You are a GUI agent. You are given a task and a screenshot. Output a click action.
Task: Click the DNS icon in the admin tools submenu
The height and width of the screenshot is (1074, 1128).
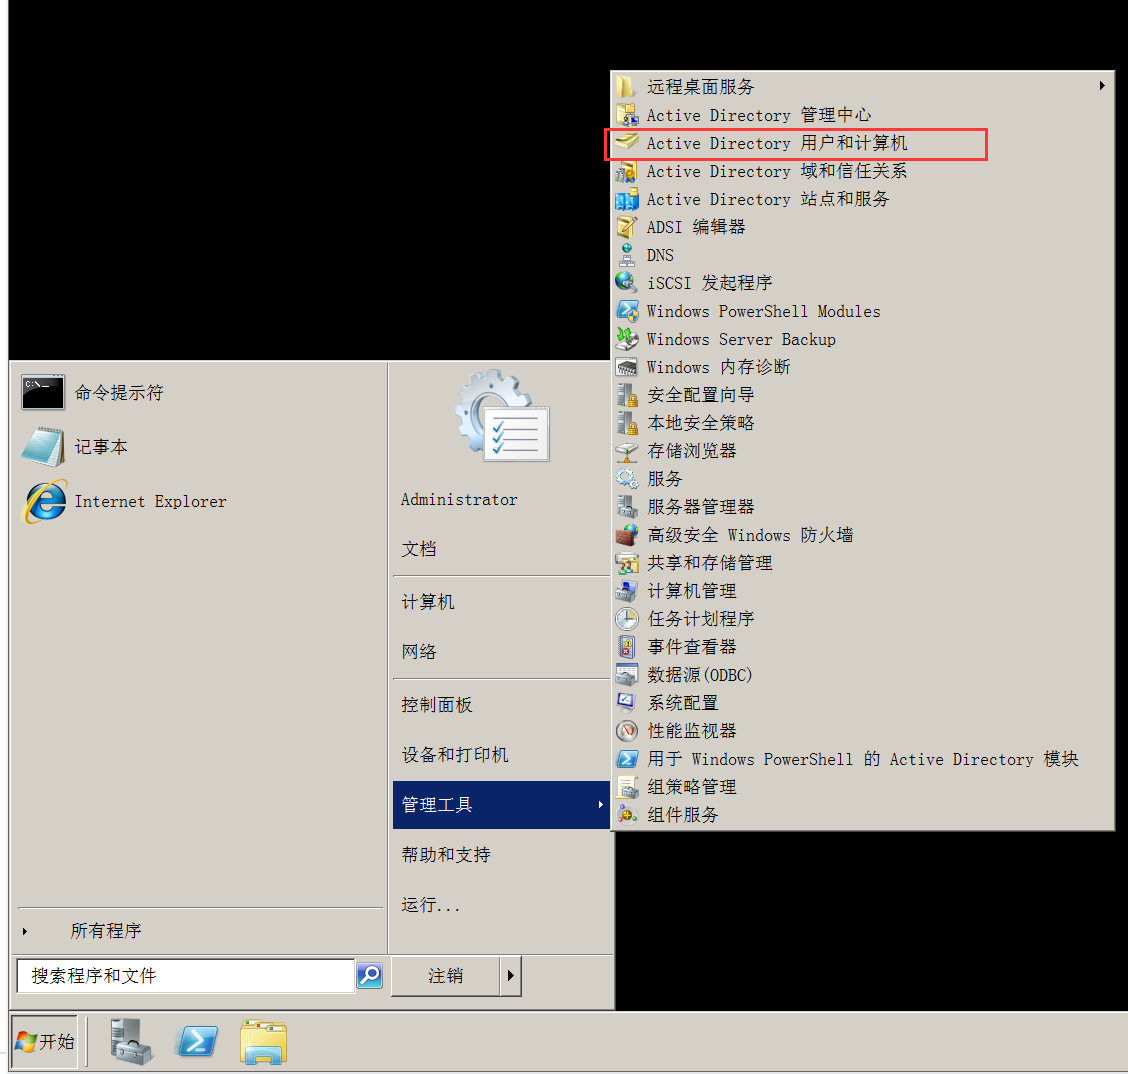627,255
